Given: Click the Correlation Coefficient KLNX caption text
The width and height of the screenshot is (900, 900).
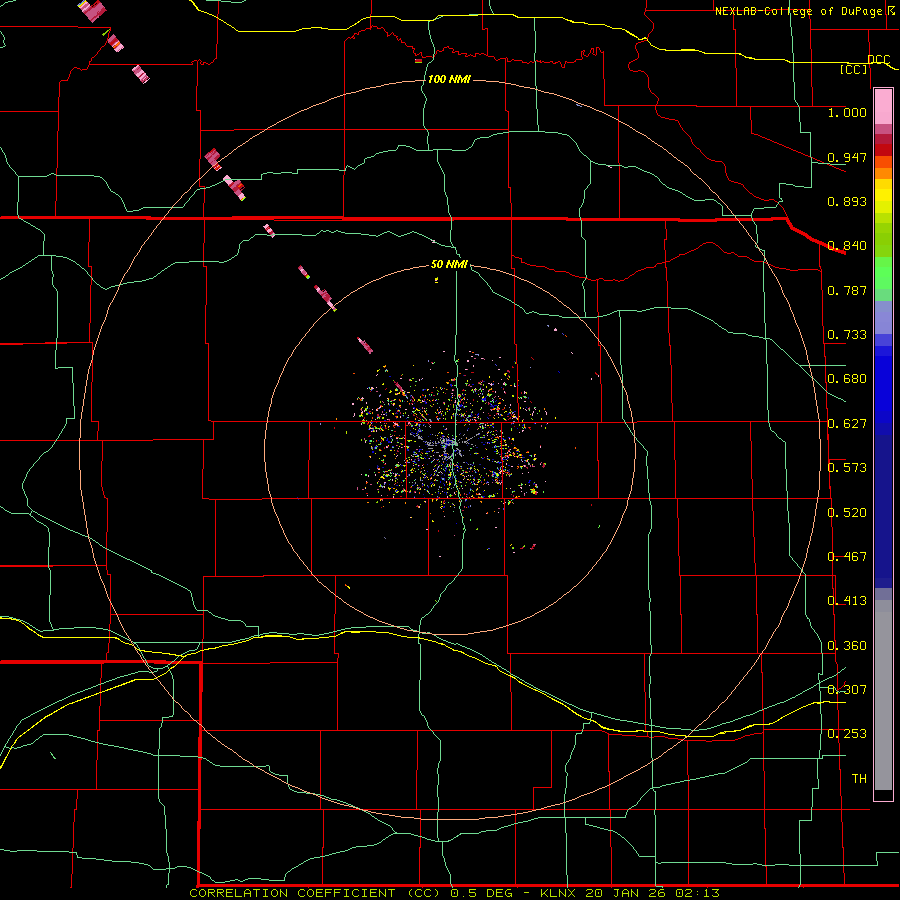Looking at the screenshot, I should [x=455, y=893].
